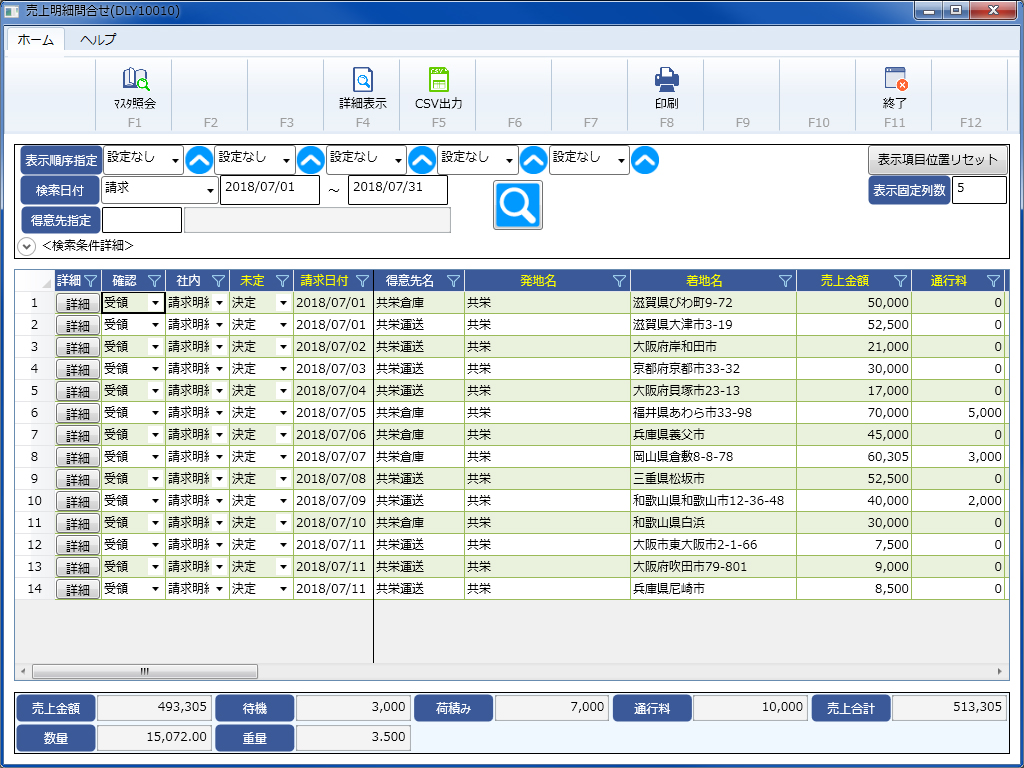Select toll cell 5,000 in row 6
This screenshot has height=768, width=1024.
pos(958,413)
